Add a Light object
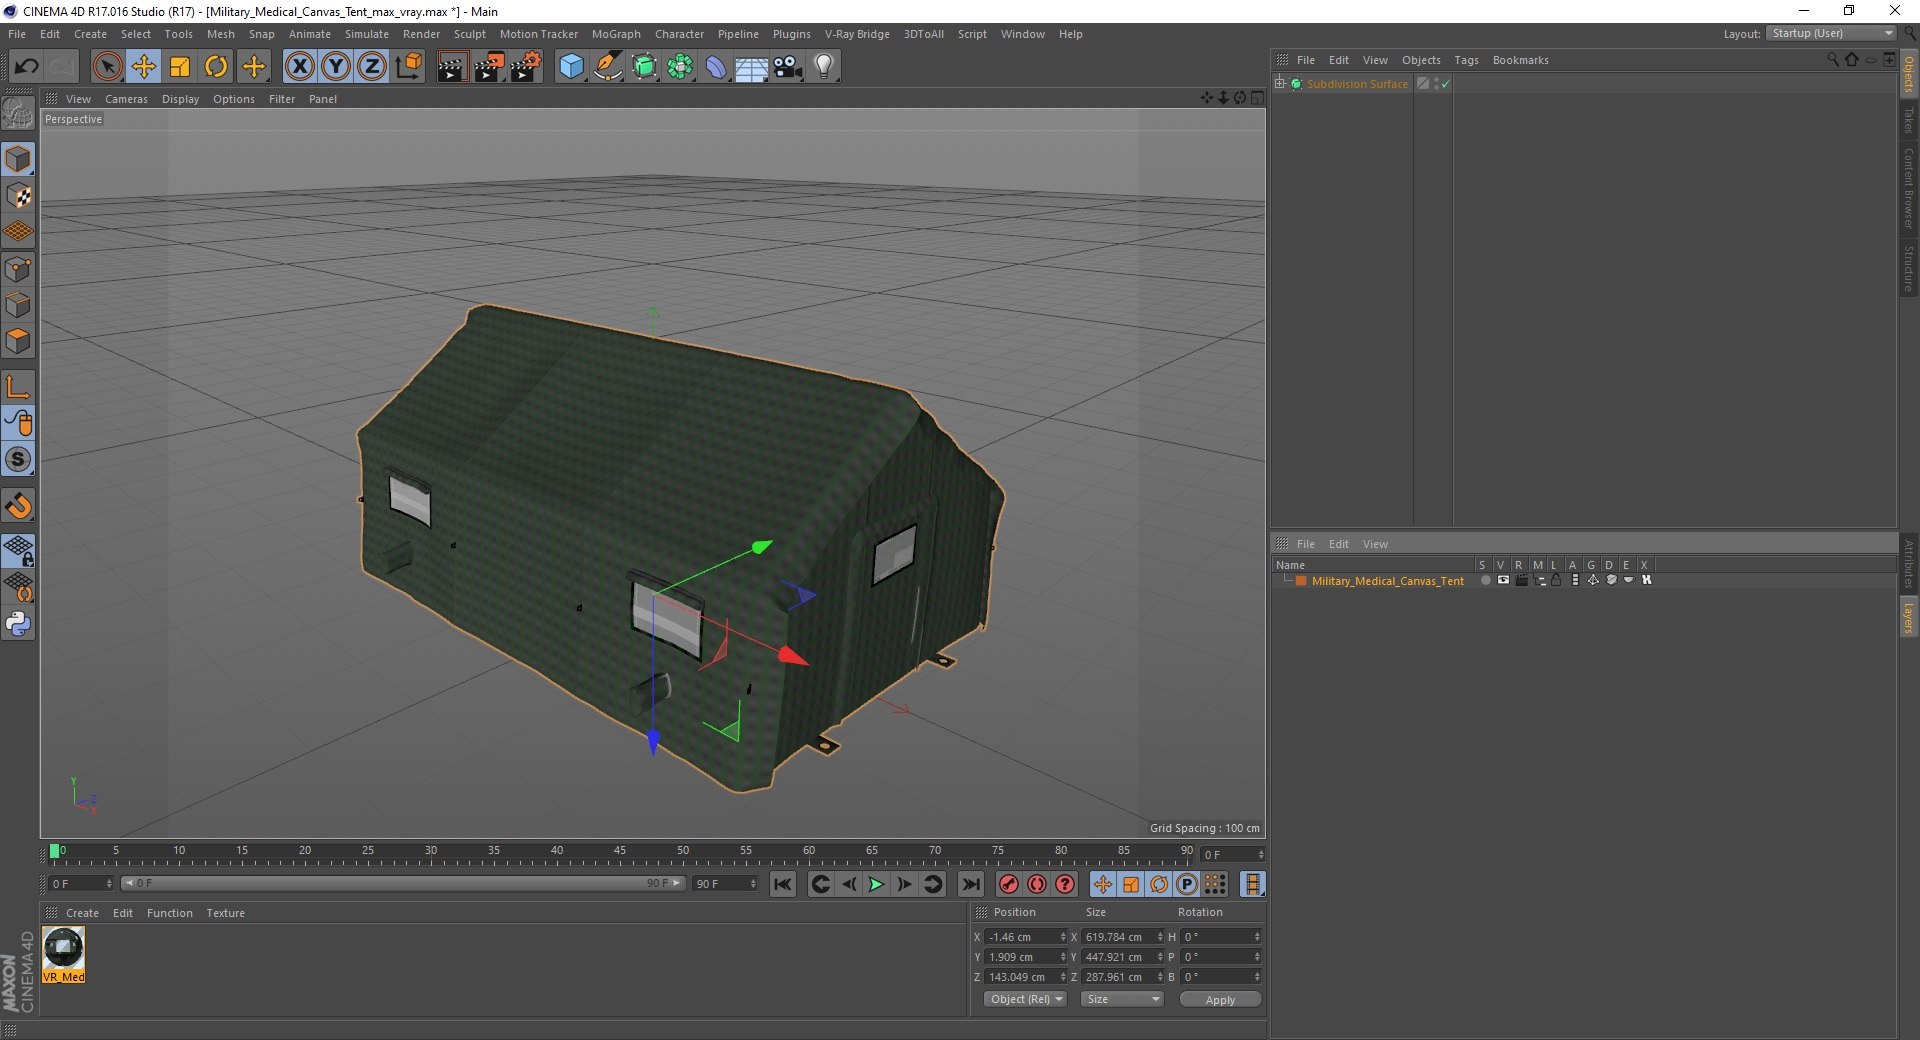This screenshot has width=1920, height=1040. [824, 67]
